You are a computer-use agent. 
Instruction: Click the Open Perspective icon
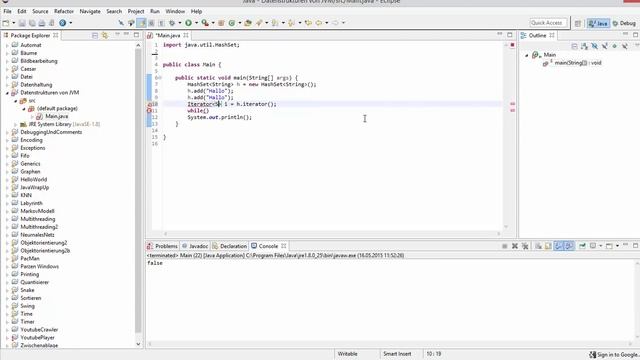578,23
